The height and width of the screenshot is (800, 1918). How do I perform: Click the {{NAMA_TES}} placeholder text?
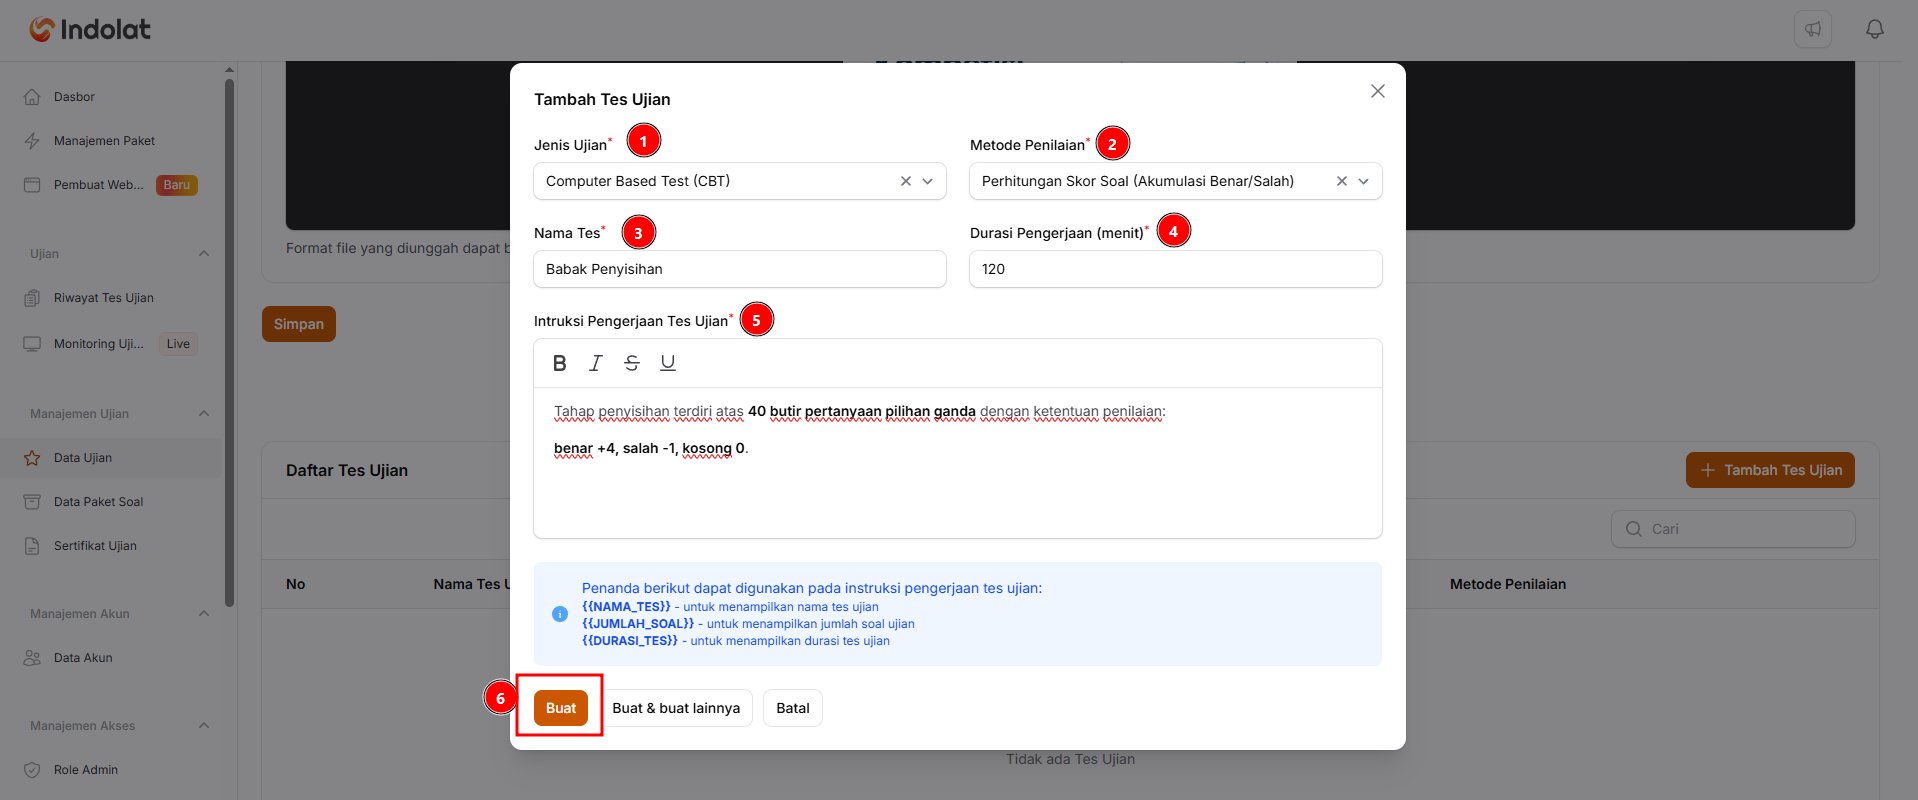[626, 607]
